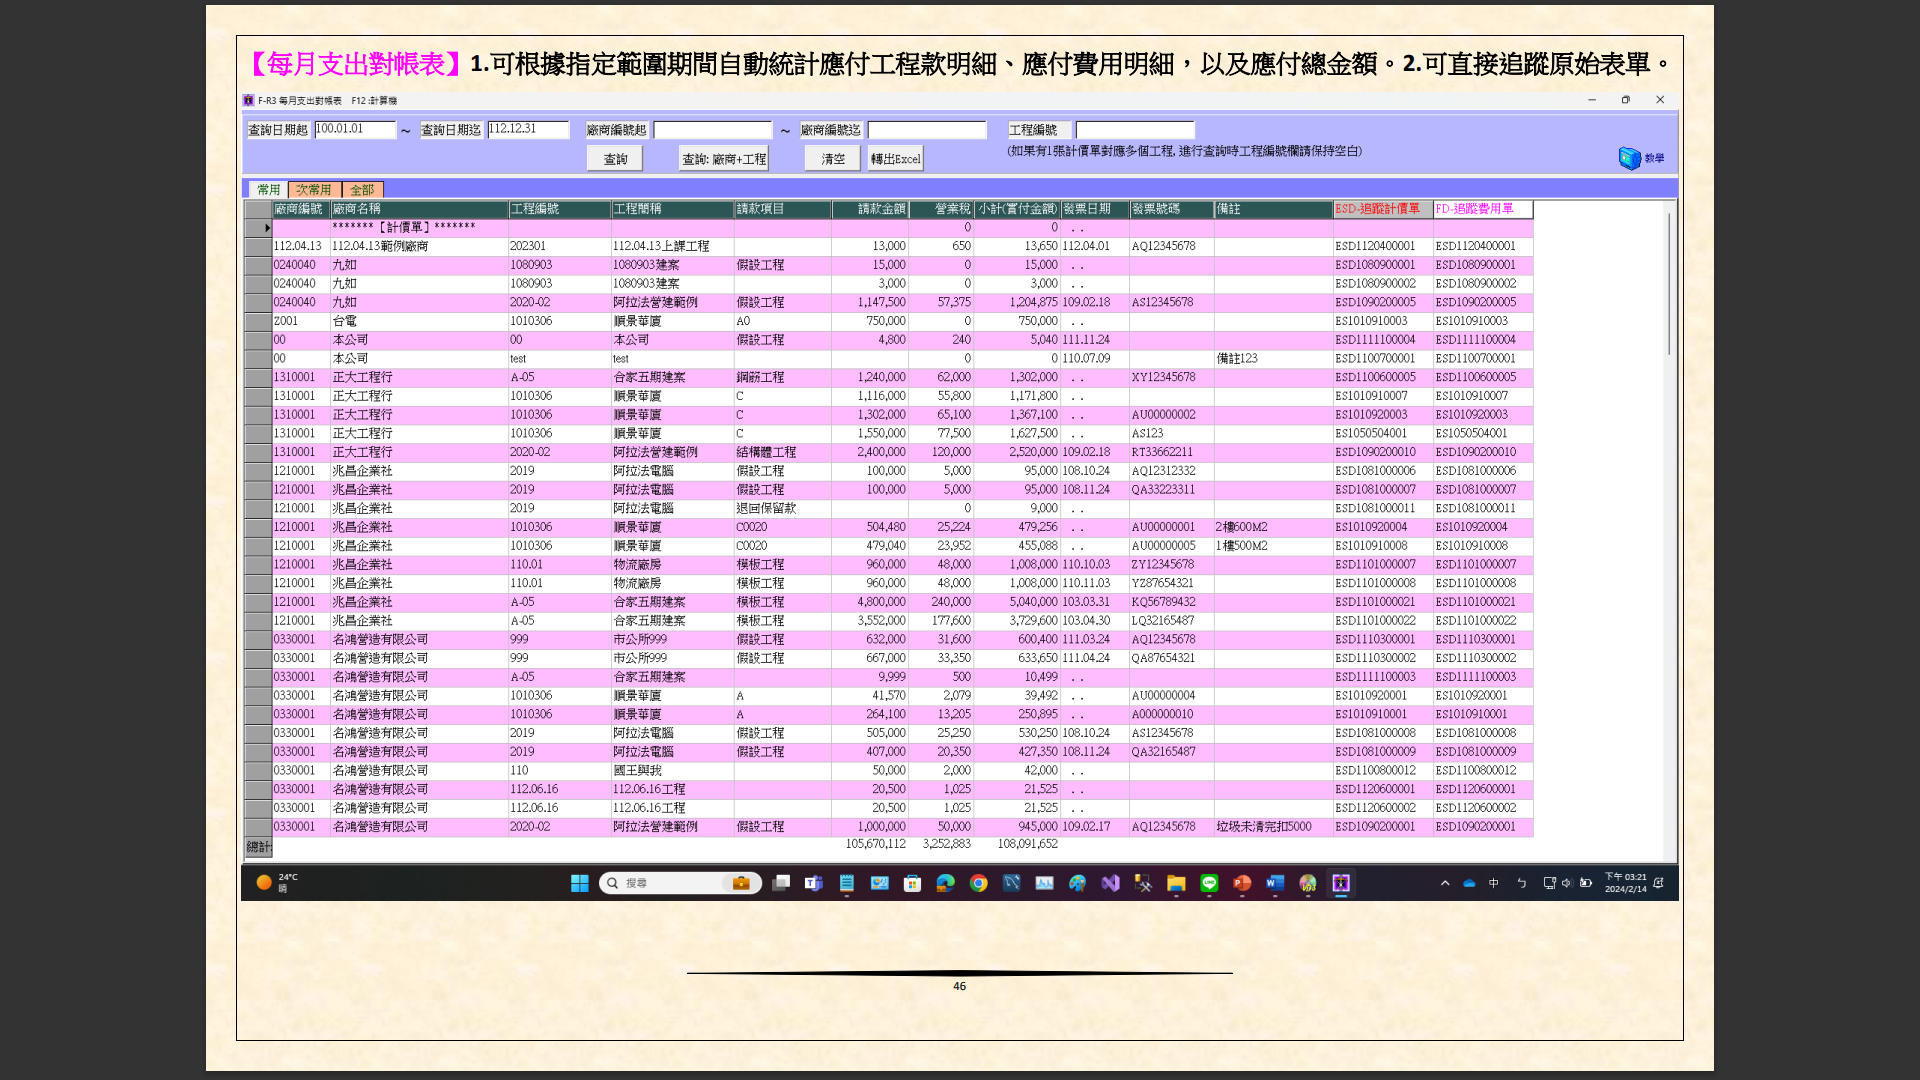The width and height of the screenshot is (1920, 1080).
Task: Switch to the 次常用 tab
Action: 314,190
